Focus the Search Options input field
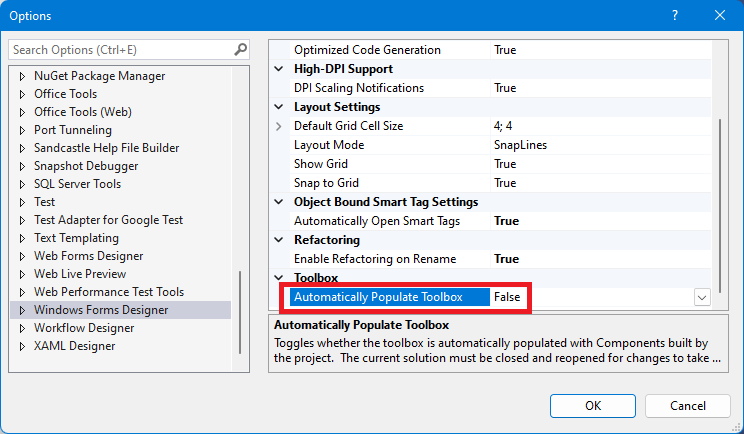Viewport: 744px width, 434px height. 121,50
